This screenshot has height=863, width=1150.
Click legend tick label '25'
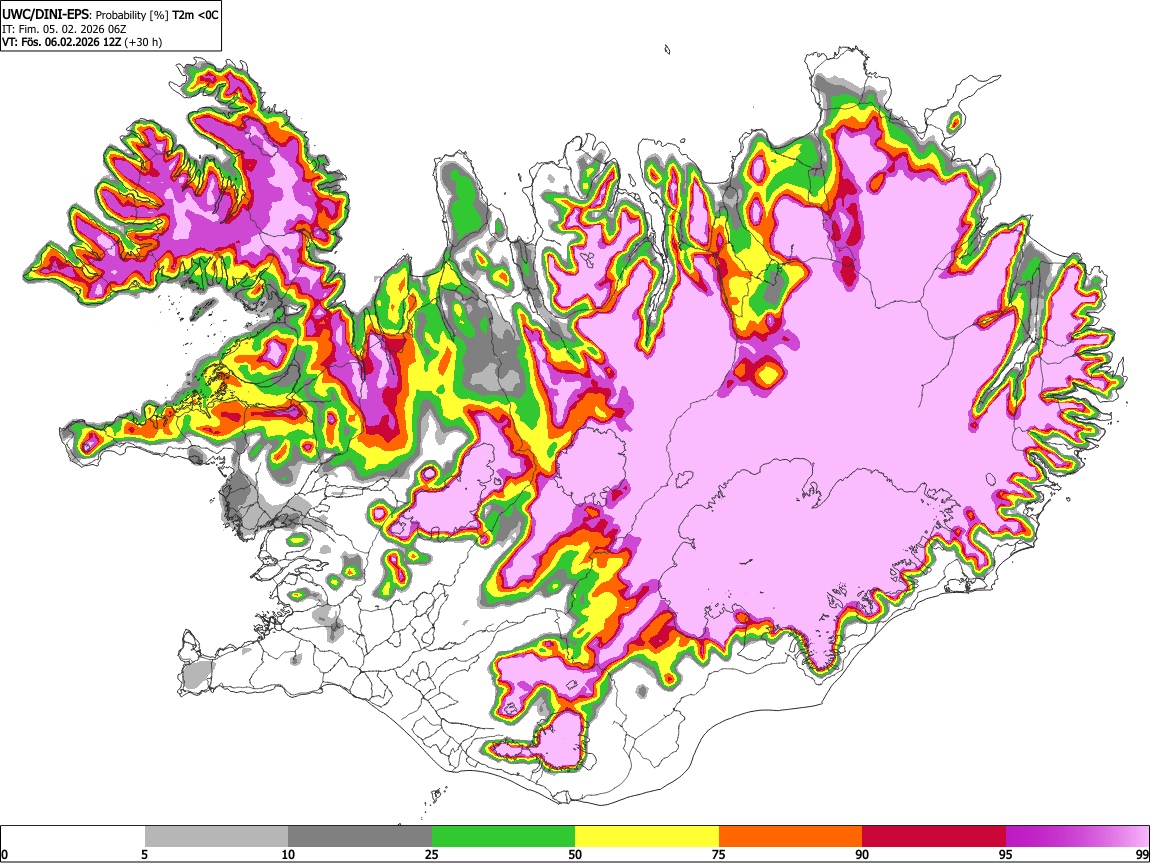[x=432, y=854]
